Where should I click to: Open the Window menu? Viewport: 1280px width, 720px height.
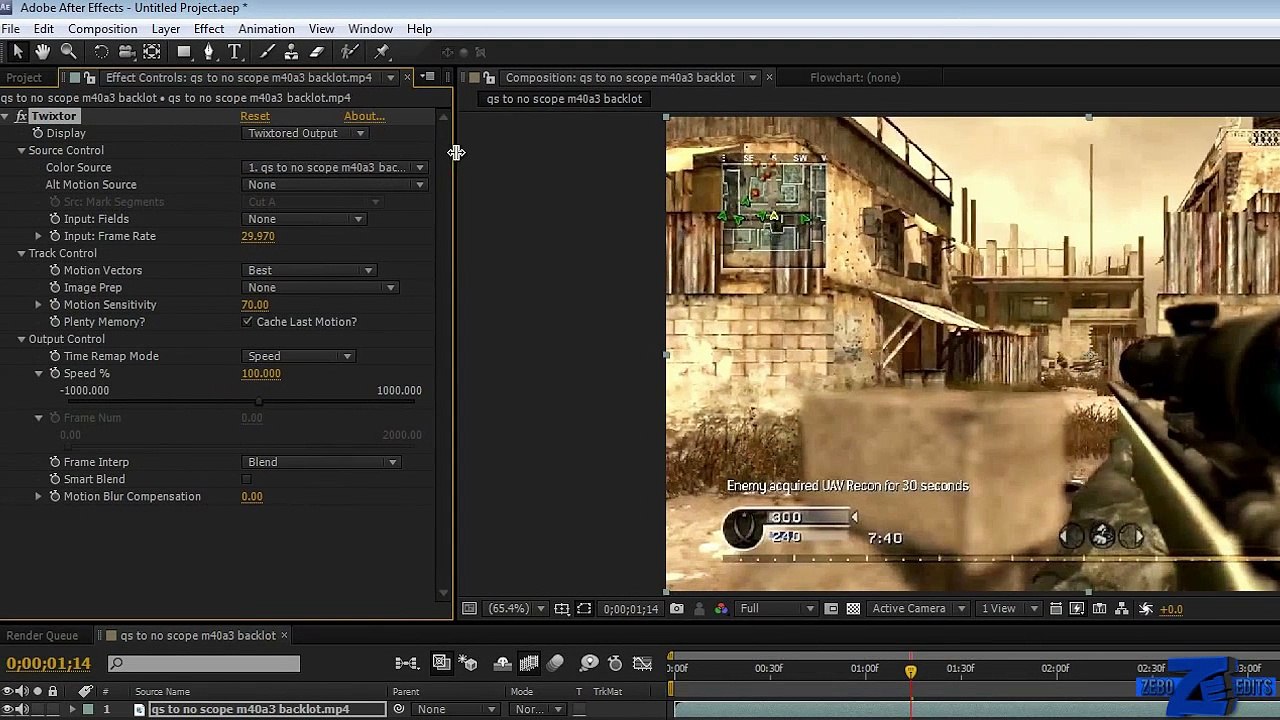pyautogui.click(x=370, y=29)
